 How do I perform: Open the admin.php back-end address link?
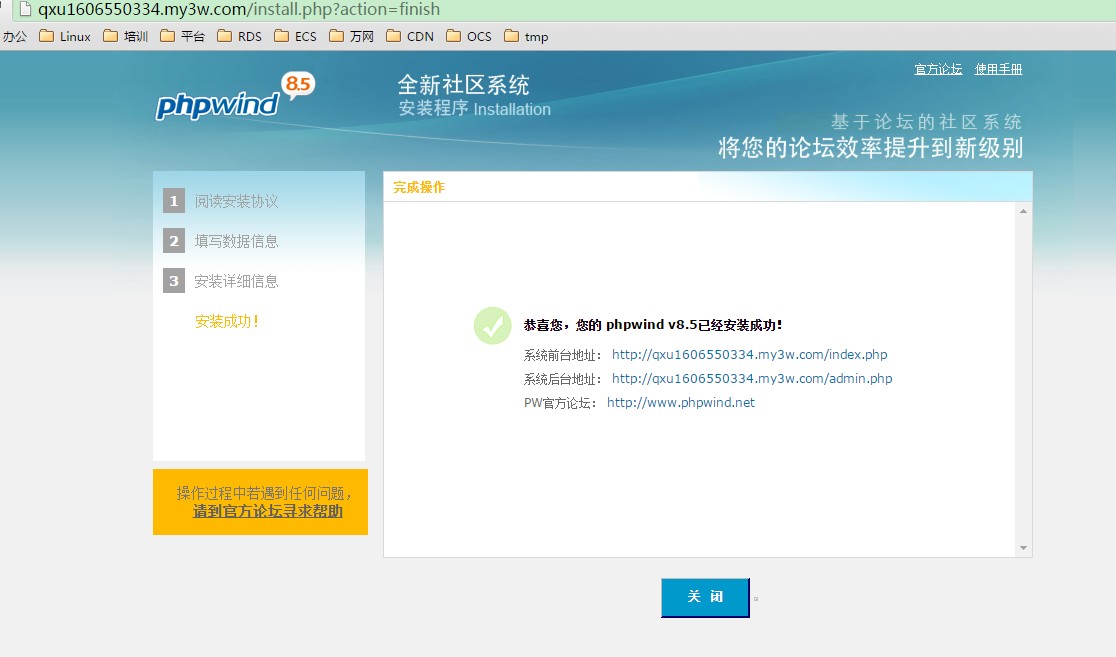point(752,379)
